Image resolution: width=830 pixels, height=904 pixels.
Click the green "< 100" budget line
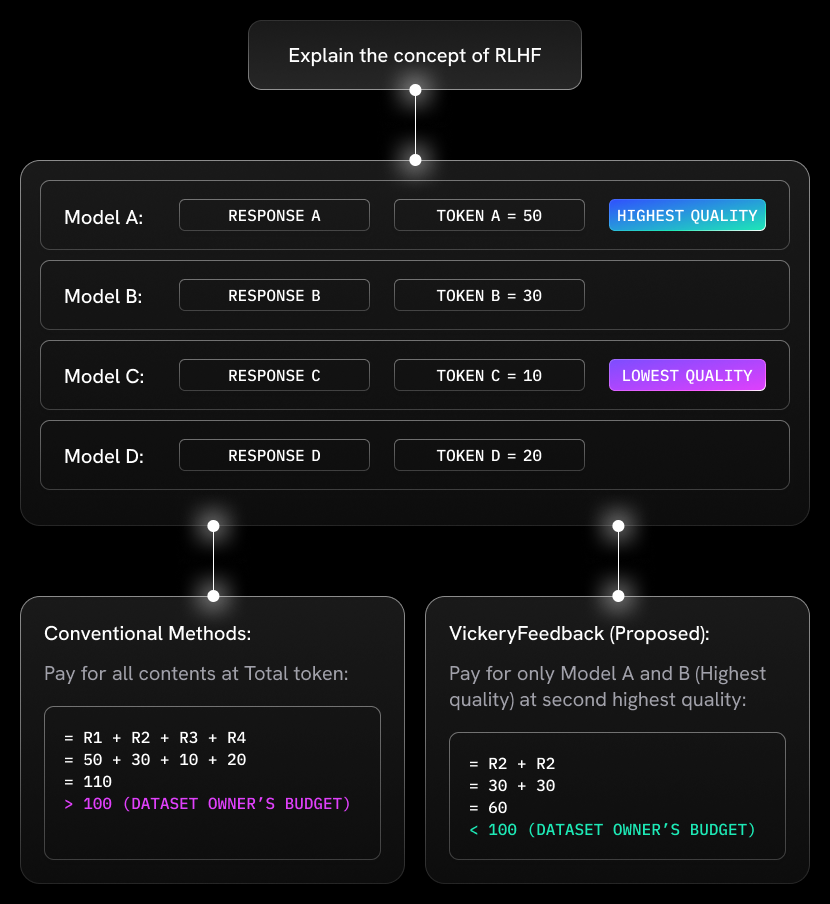pyautogui.click(x=612, y=829)
